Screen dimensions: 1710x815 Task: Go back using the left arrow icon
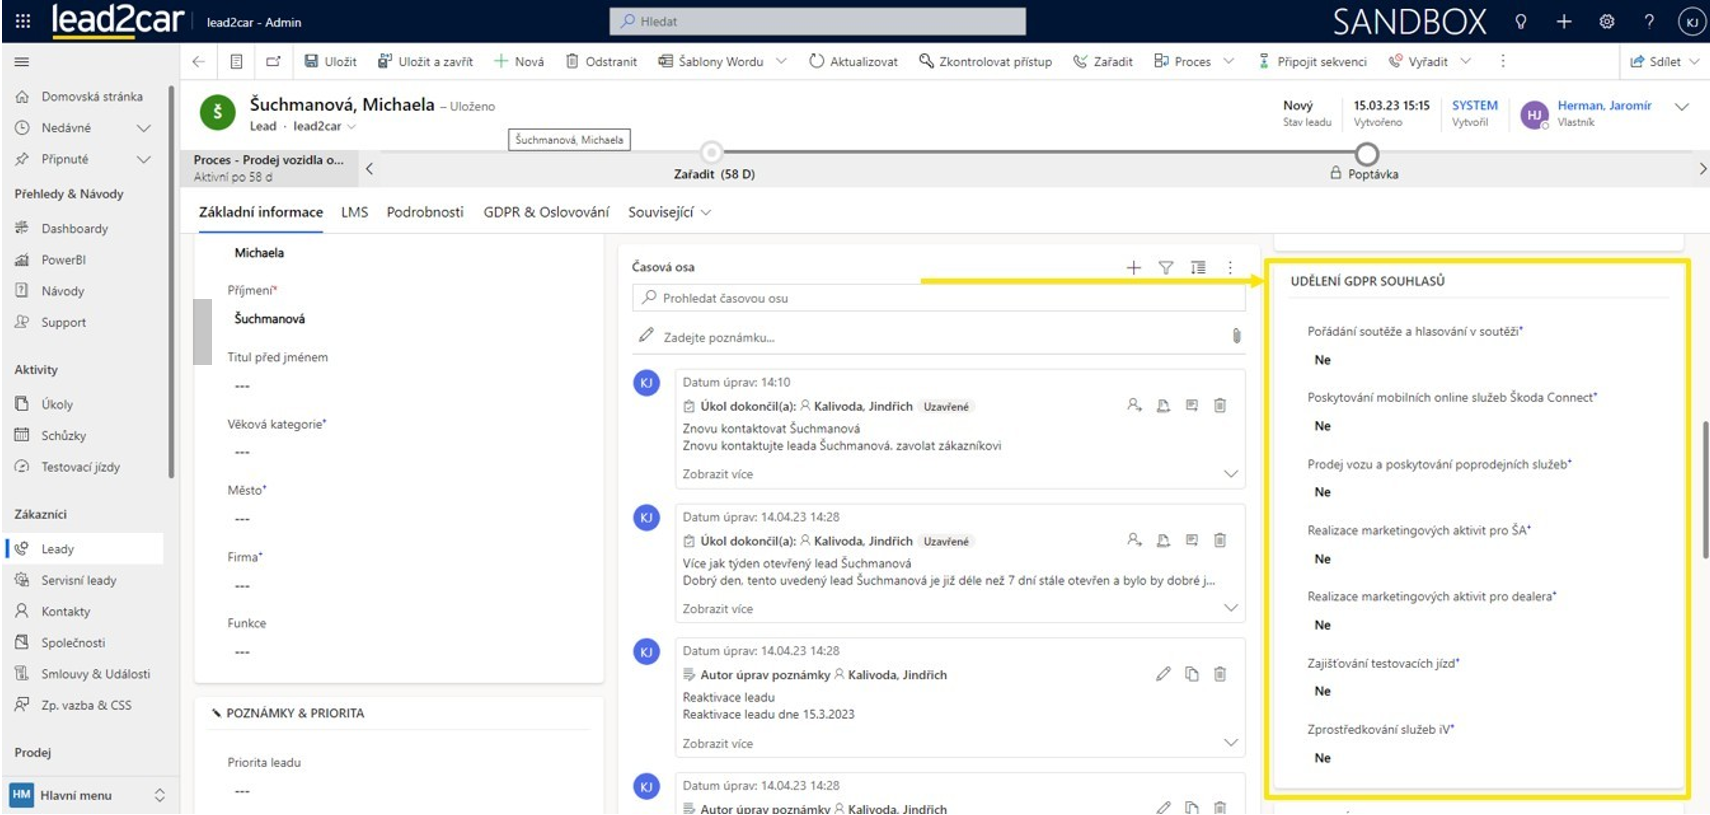[x=198, y=61]
